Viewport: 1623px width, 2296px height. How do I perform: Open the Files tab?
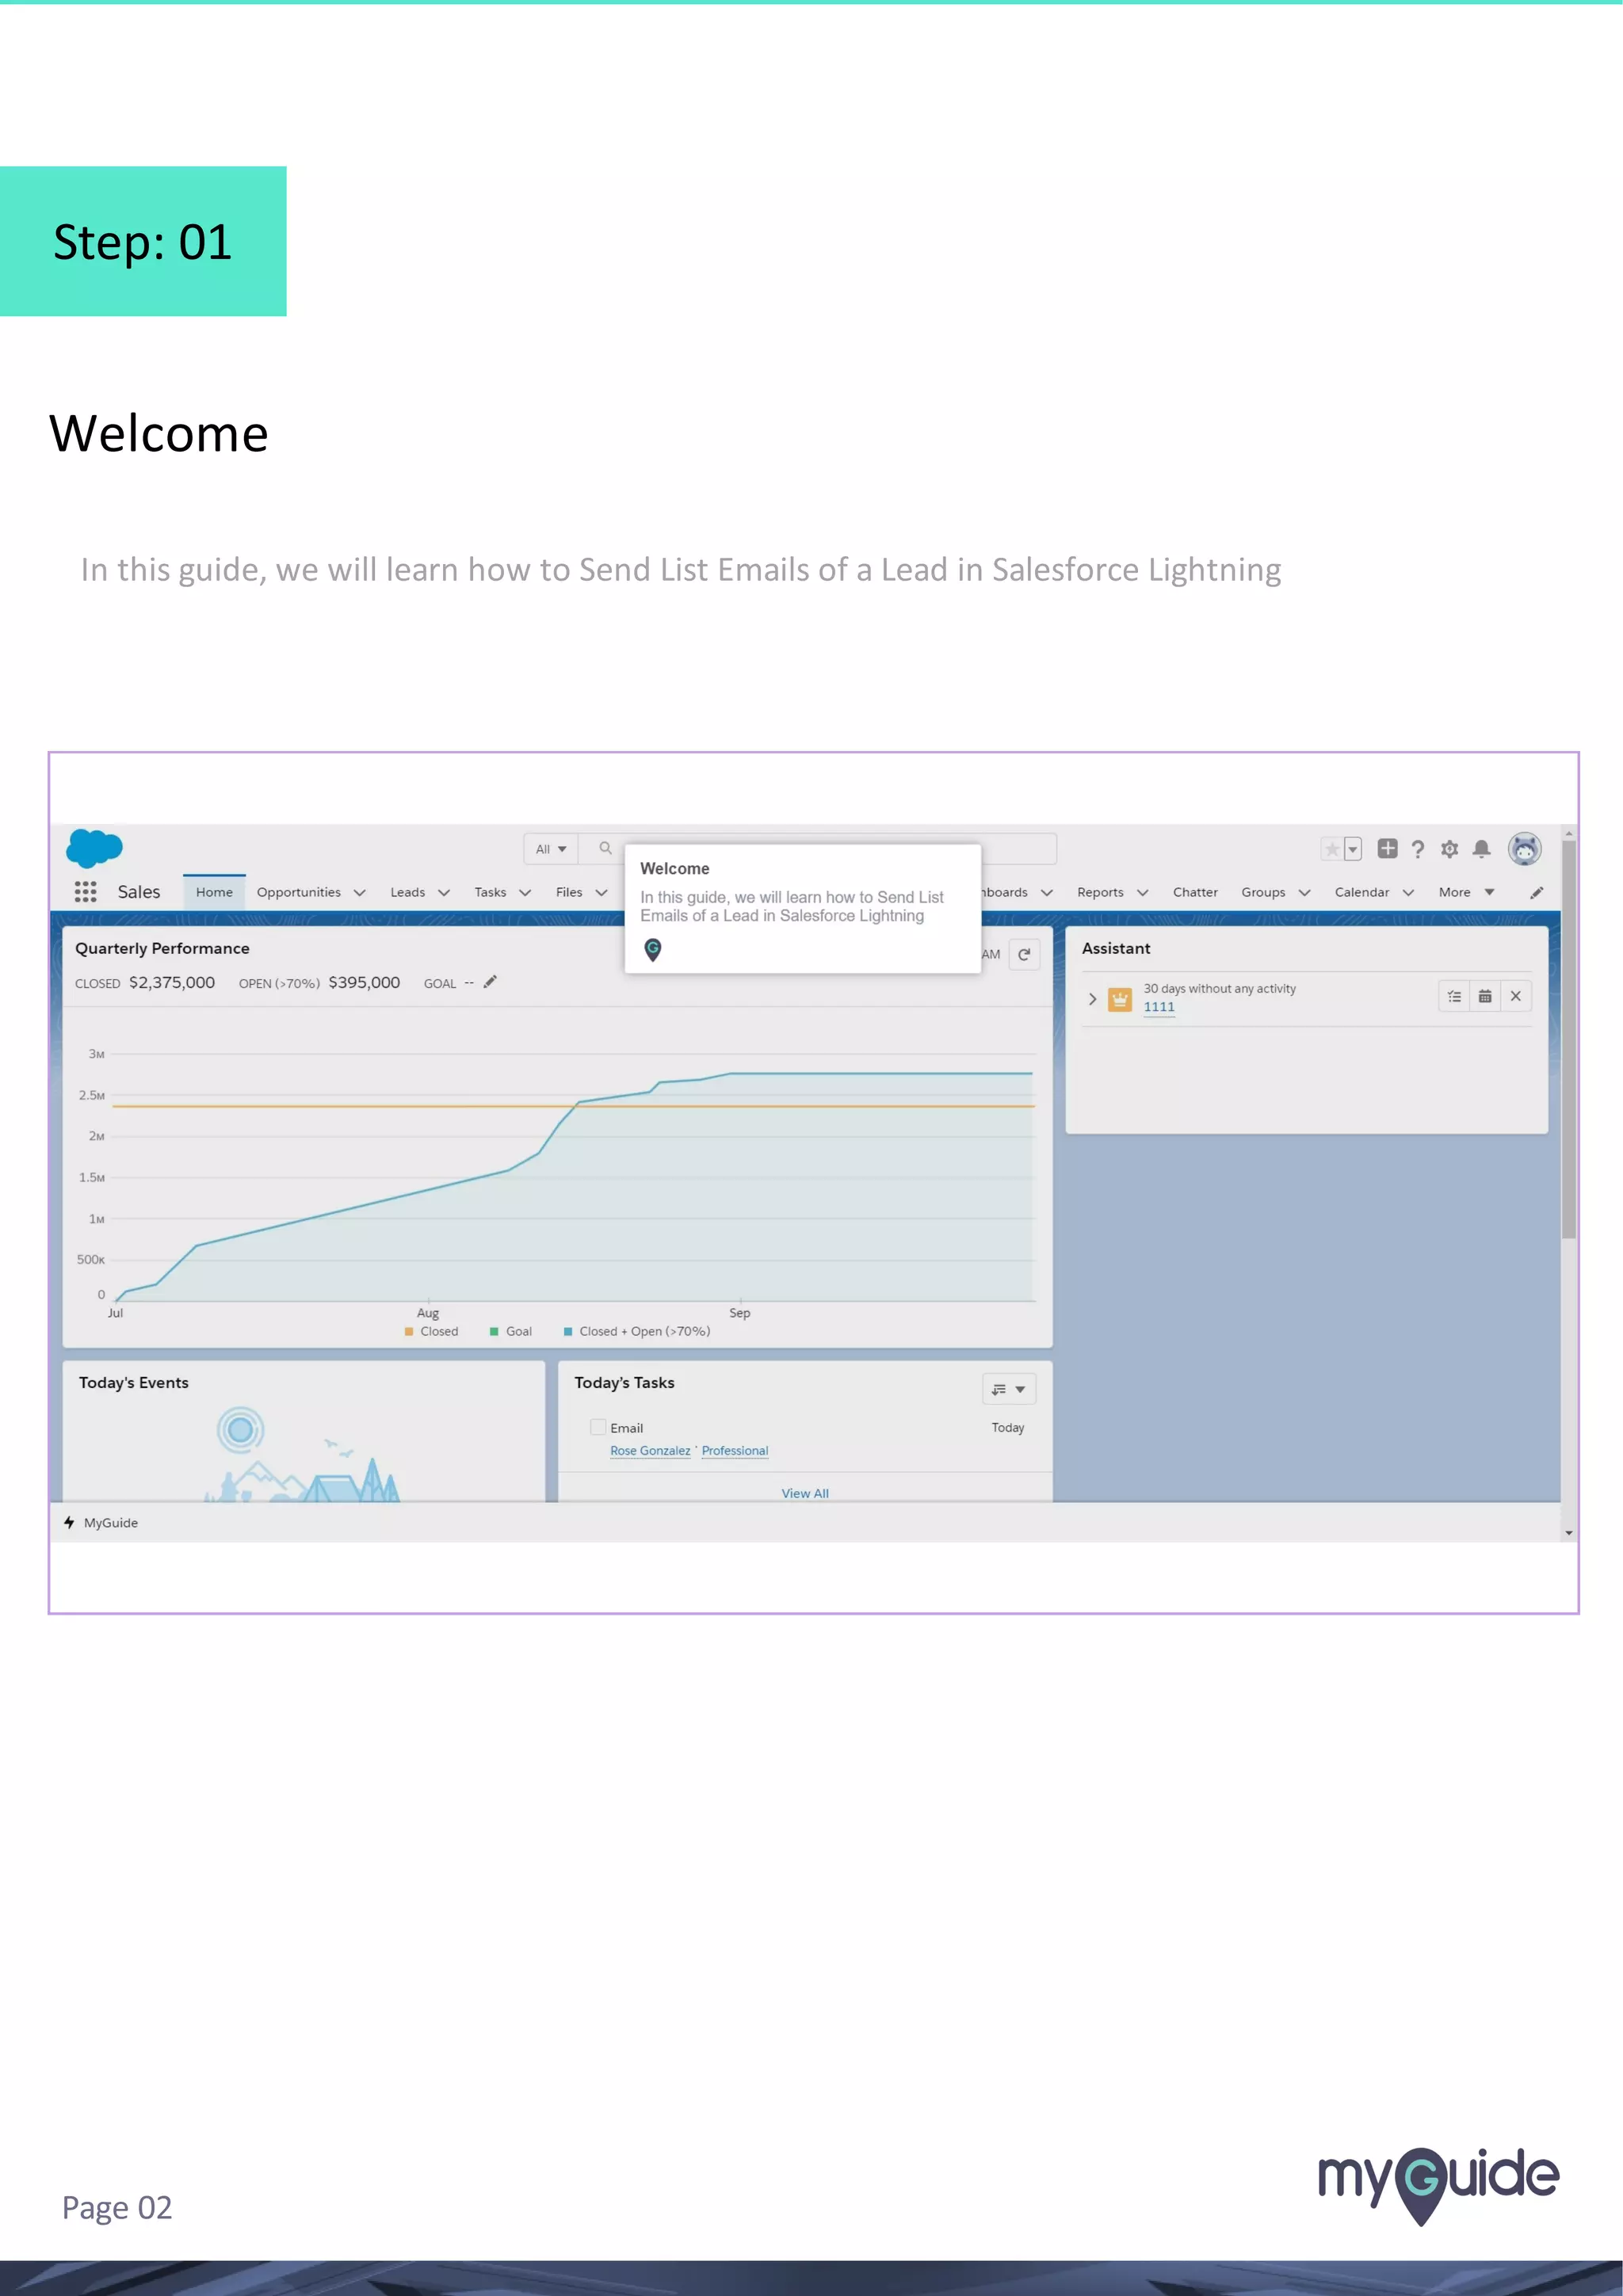(x=569, y=892)
